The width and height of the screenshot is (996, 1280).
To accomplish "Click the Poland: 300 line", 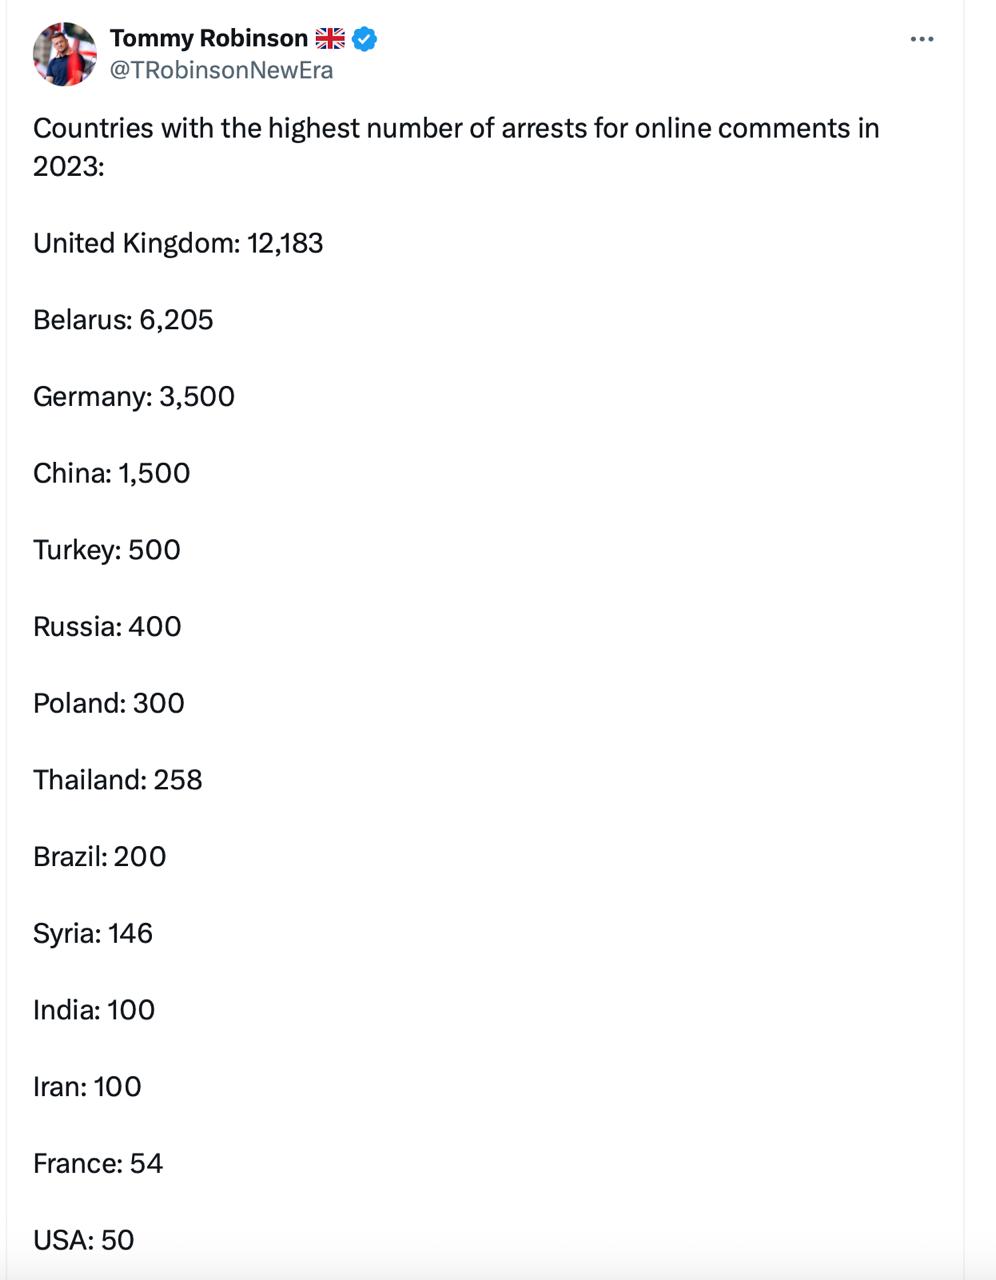I will (x=109, y=703).
